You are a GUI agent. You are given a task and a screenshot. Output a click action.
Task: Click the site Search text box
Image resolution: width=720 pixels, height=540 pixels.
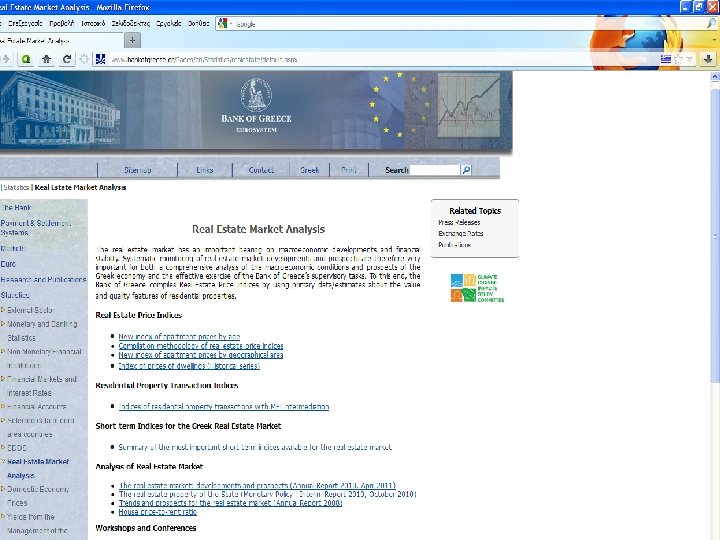click(434, 170)
